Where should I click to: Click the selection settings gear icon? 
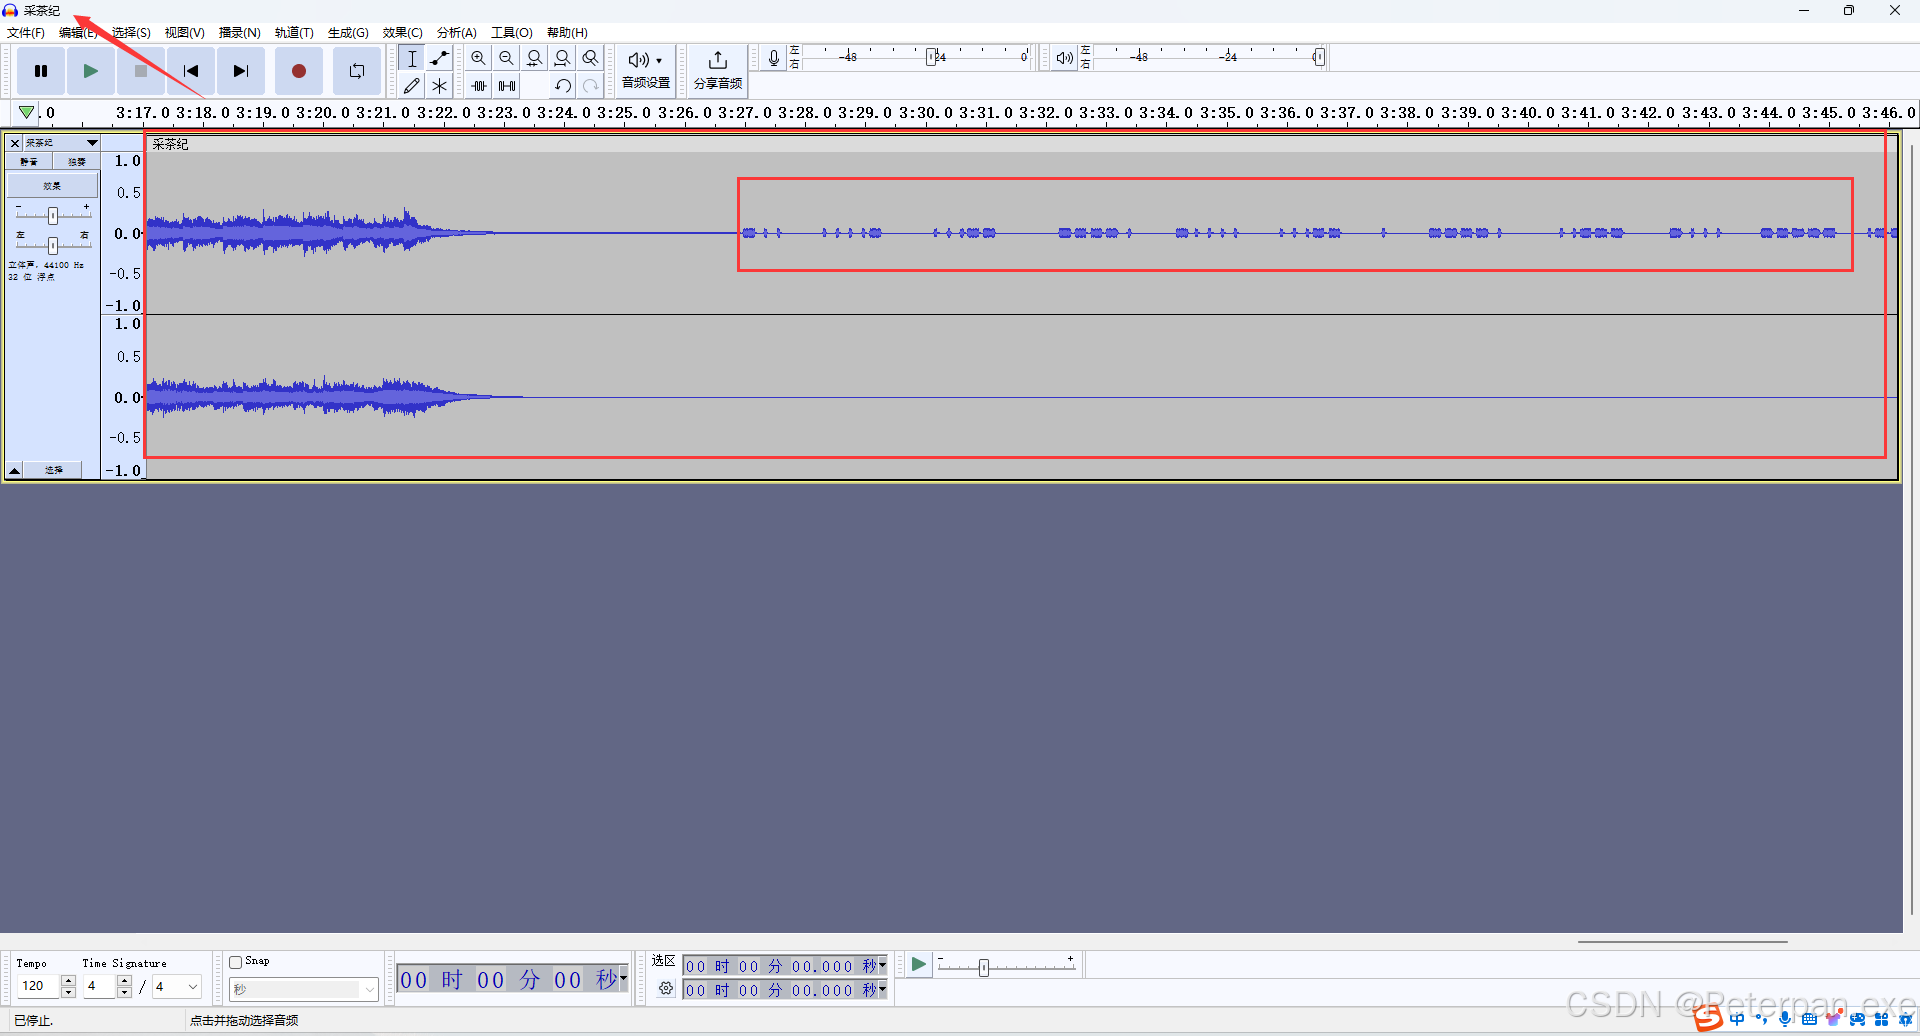[x=666, y=989]
